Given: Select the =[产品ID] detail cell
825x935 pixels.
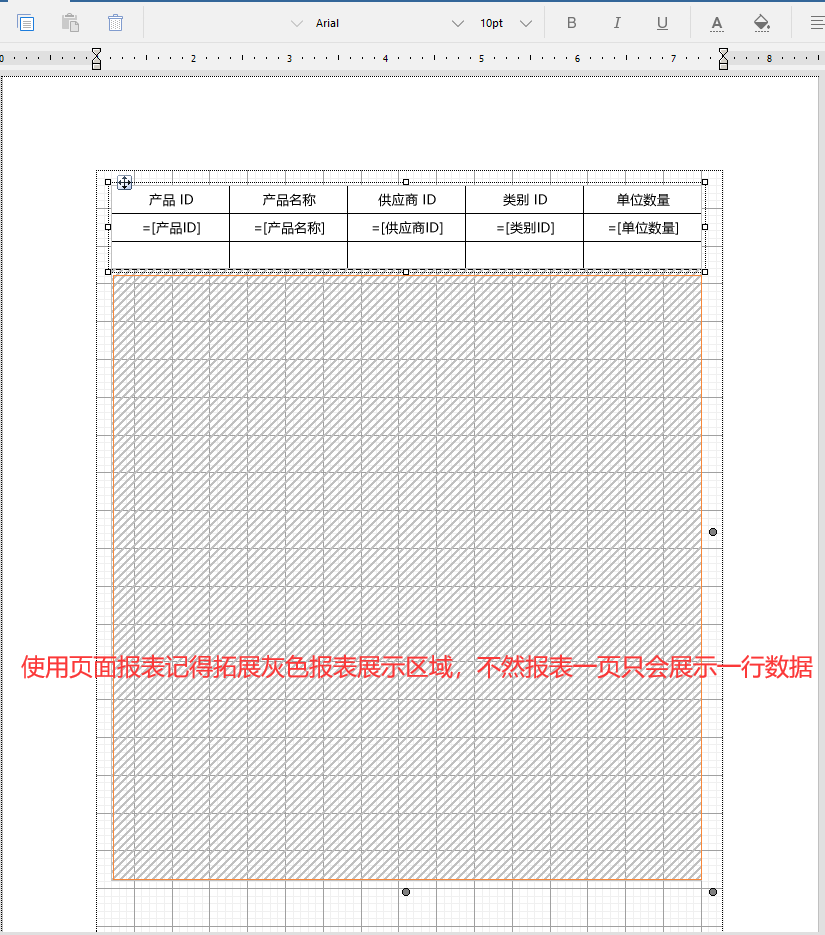Looking at the screenshot, I should [170, 228].
